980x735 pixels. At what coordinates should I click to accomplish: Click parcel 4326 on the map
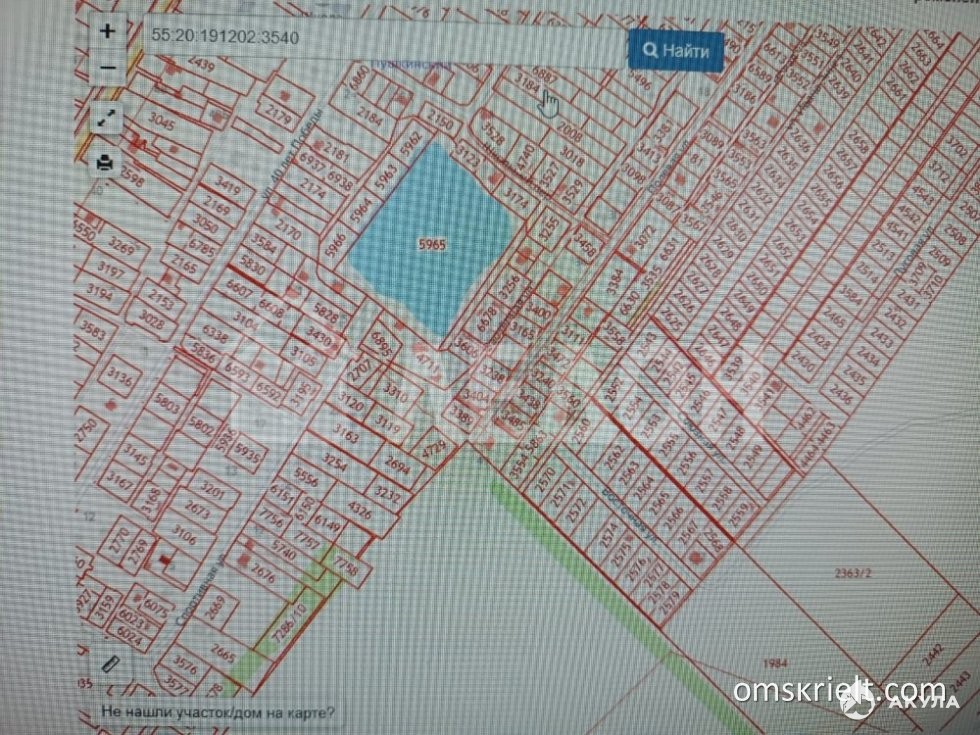(x=357, y=515)
